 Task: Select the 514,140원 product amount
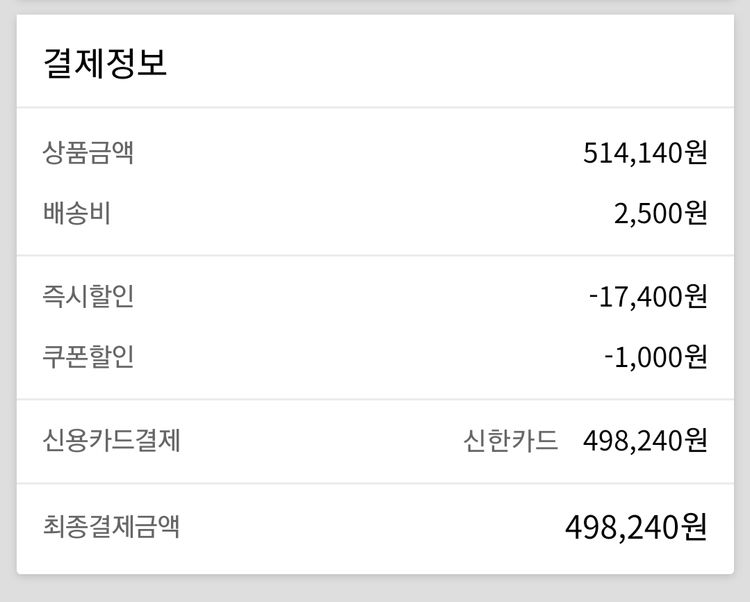point(645,153)
